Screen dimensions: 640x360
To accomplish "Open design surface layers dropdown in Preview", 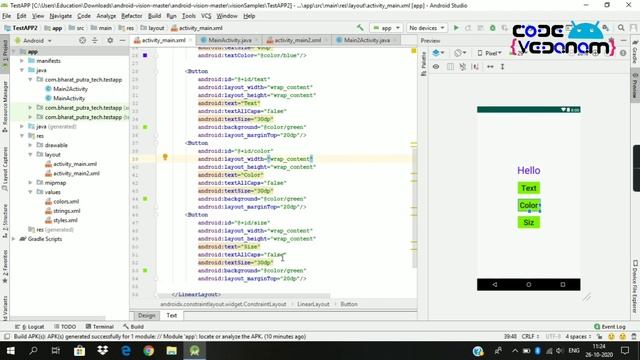I will [438, 53].
